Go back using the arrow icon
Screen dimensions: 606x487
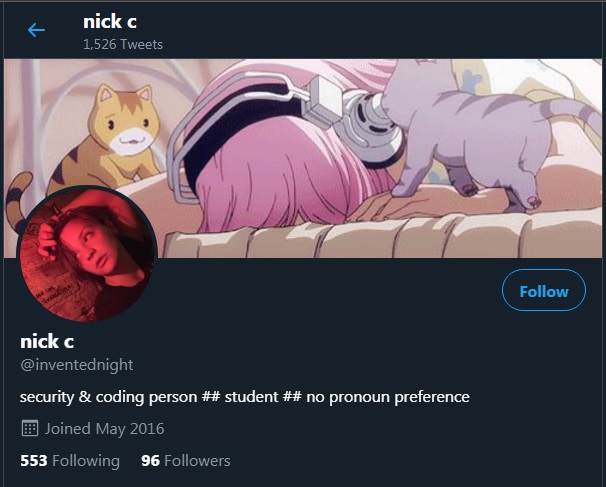tap(36, 30)
